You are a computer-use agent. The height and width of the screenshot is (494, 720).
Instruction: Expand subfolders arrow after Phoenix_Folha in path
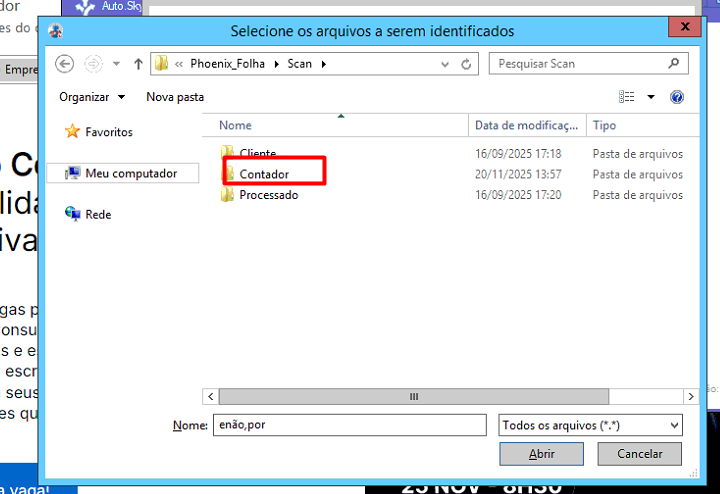coord(276,64)
